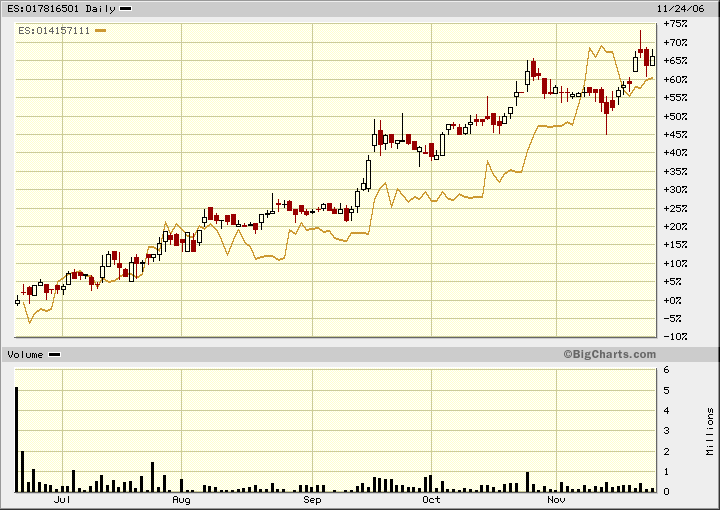Click the volume axis label 2
Image resolution: width=720 pixels, height=510 pixels.
(666, 451)
